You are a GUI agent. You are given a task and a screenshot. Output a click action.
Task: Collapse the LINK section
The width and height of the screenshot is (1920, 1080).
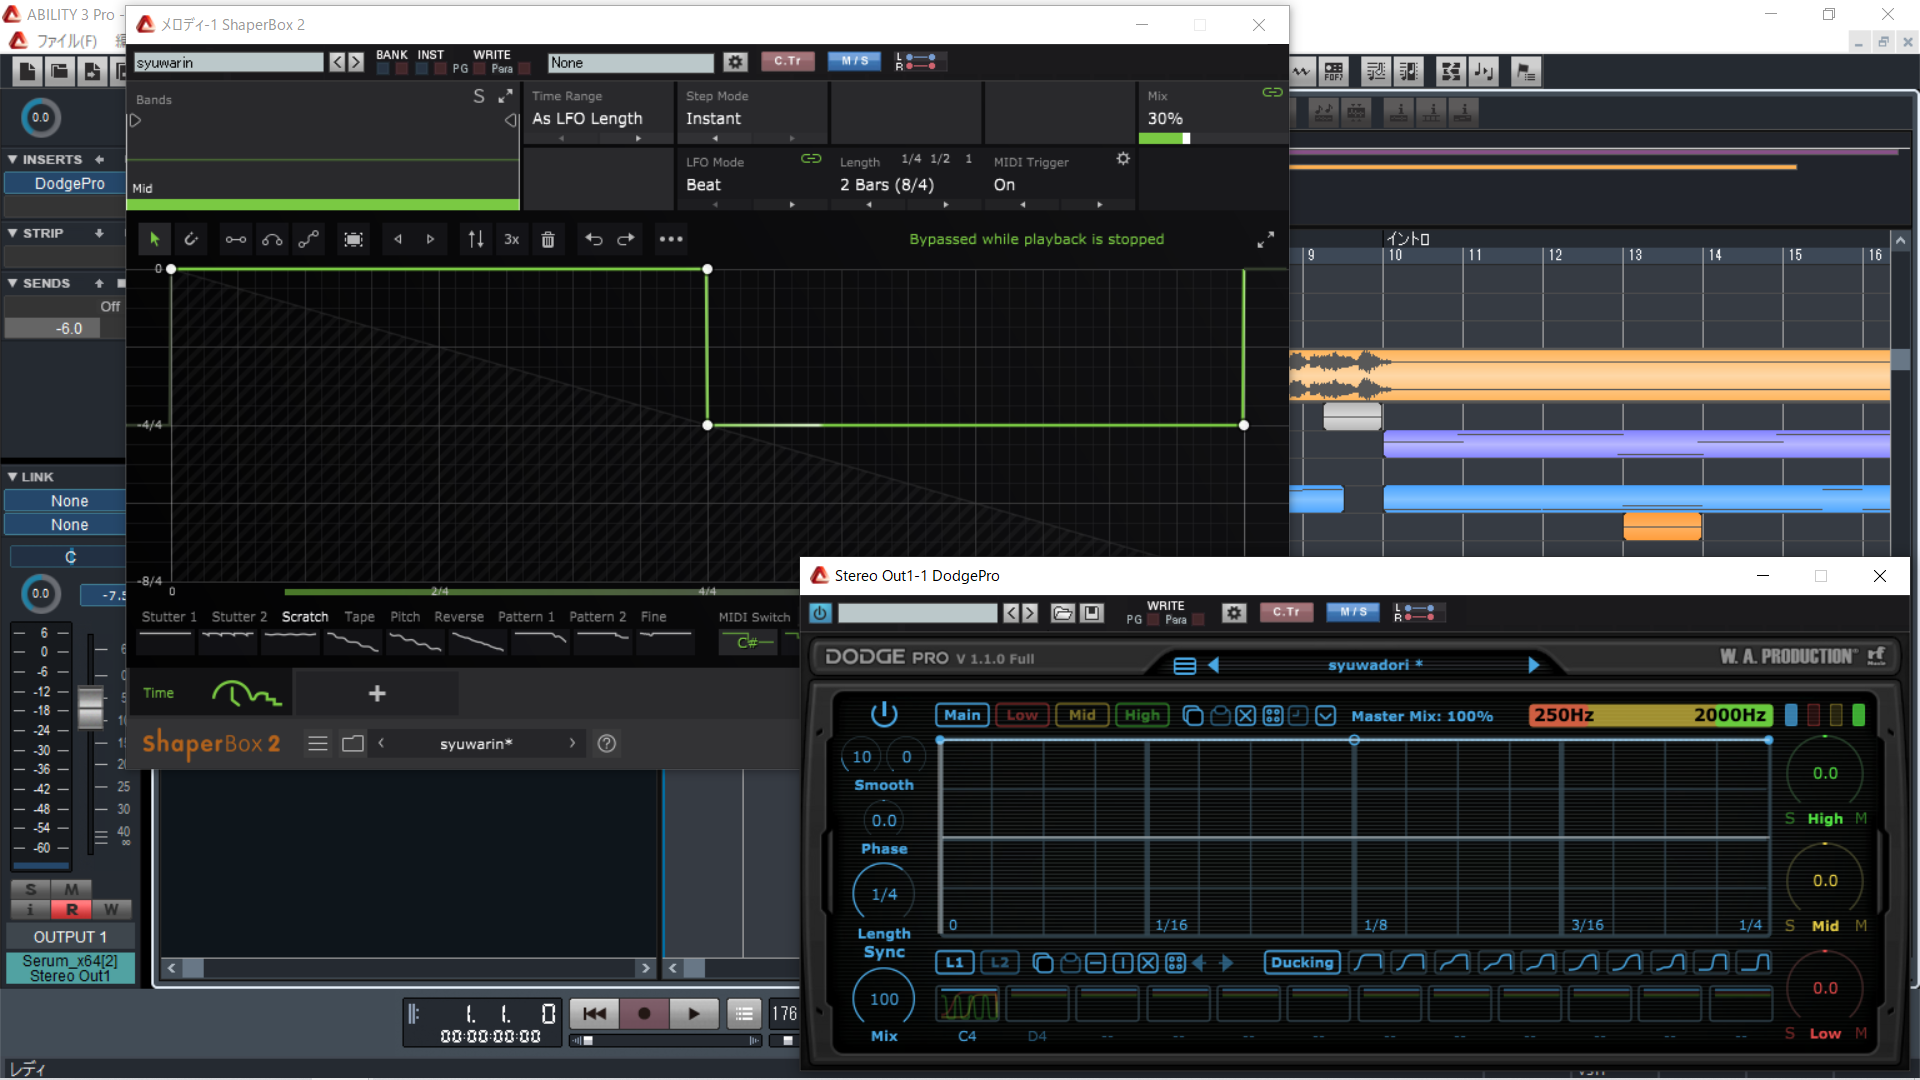coord(12,477)
